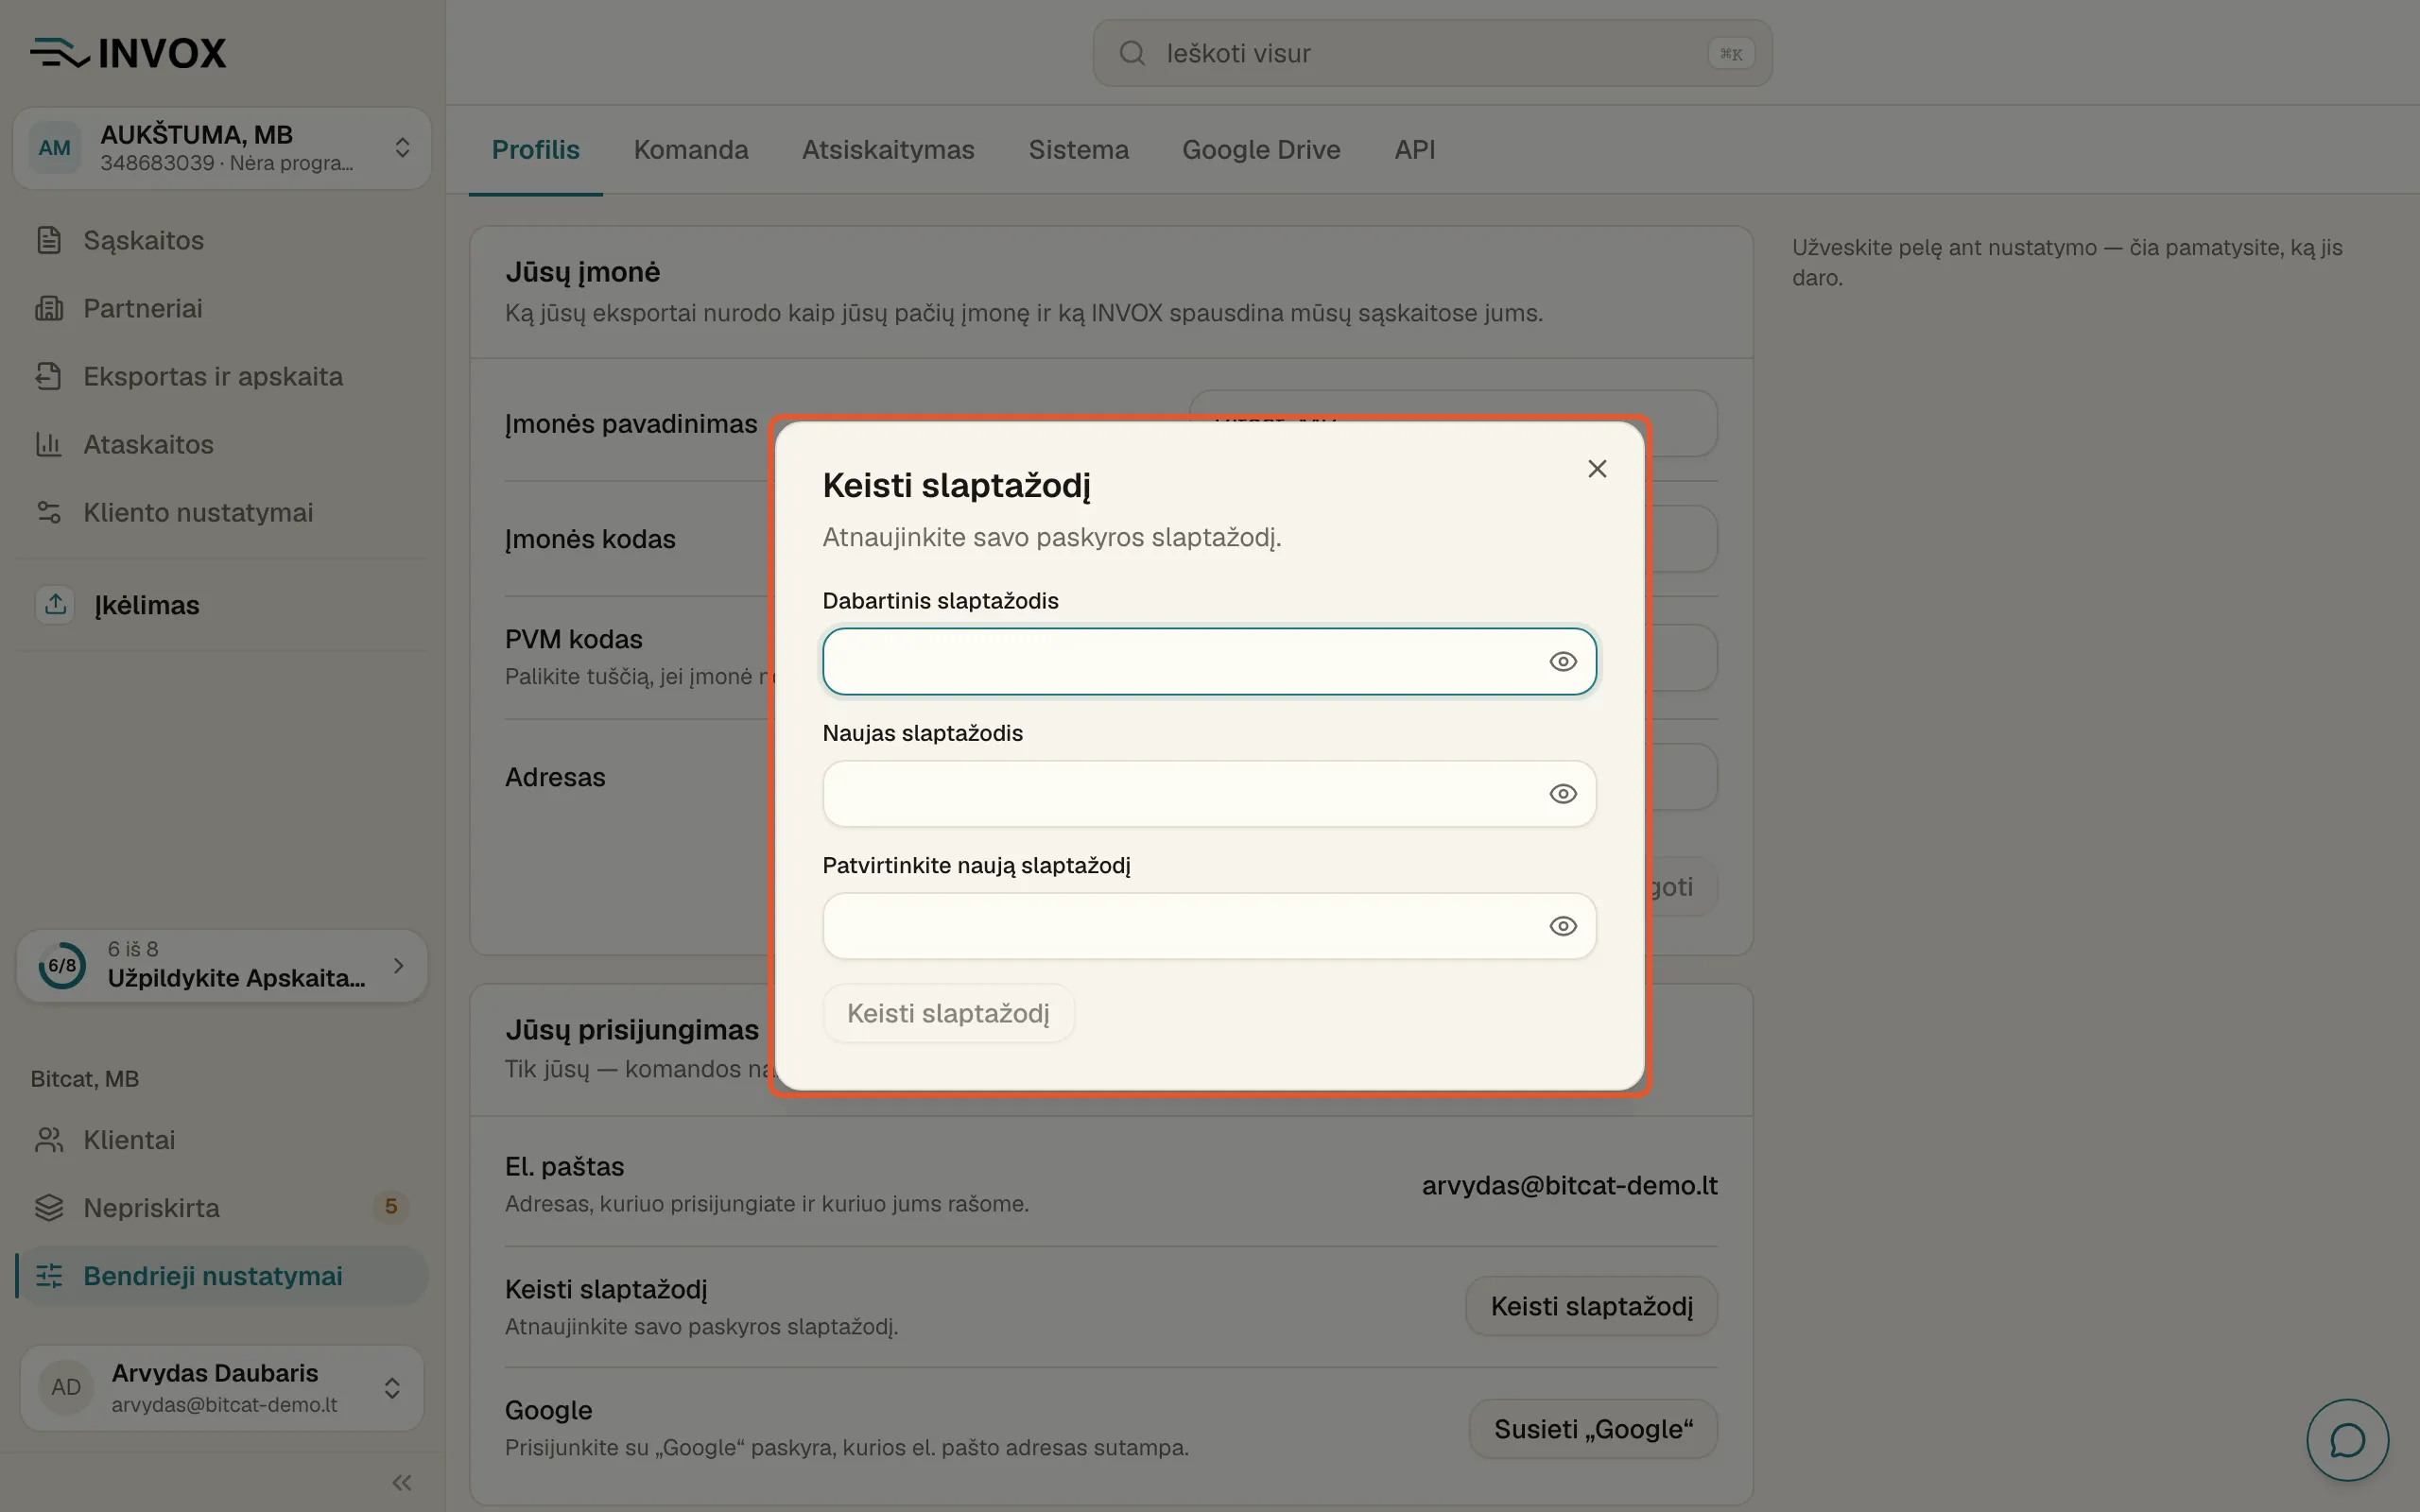Click the email arvydas@bitcat-demo.lt value
The height and width of the screenshot is (1512, 2420).
coord(1569,1185)
